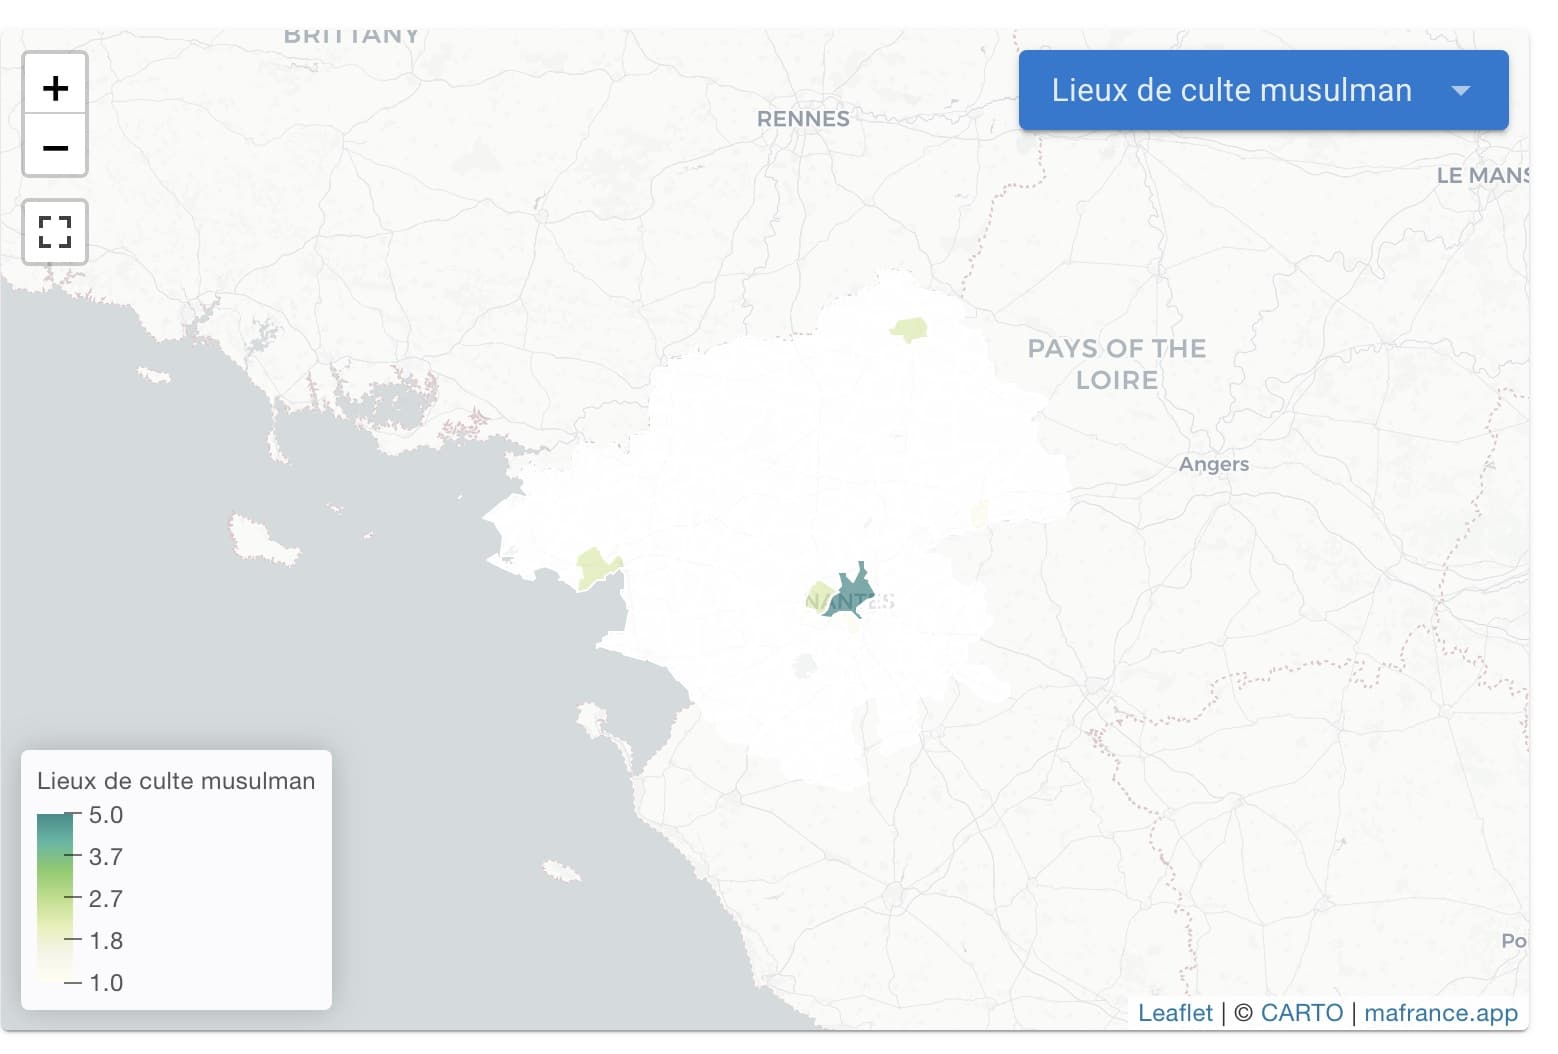Click the LE MANS city label
This screenshot has height=1054, width=1558.
coord(1481,176)
